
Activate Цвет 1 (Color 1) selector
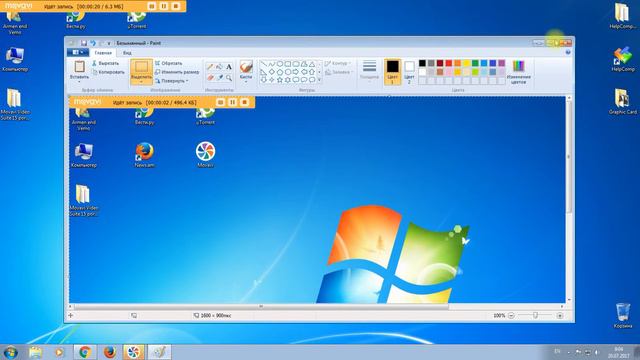coord(392,72)
